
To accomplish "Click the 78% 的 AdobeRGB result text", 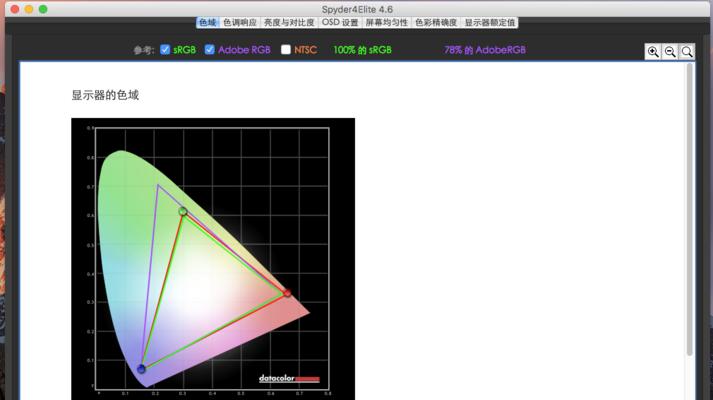I will 485,50.
